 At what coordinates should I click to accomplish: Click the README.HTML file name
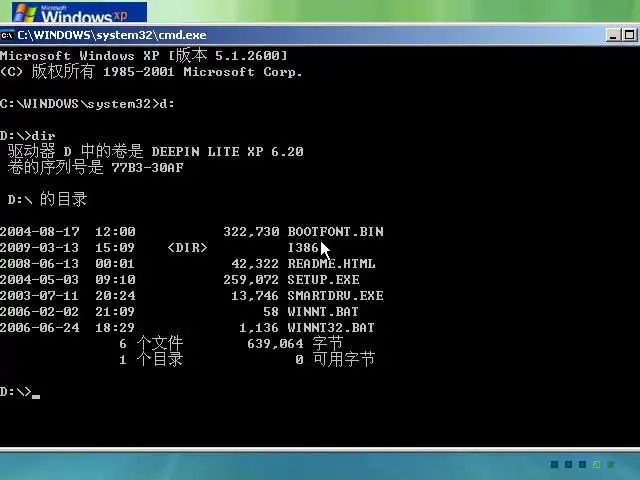[x=331, y=264]
